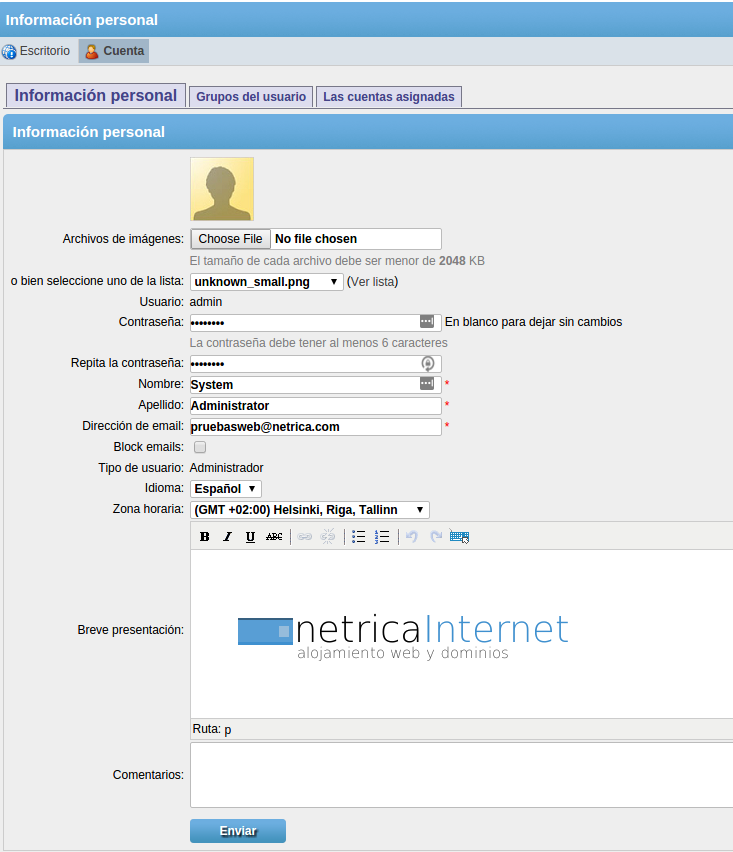Click the 'No file chosen' text
Image resolution: width=733 pixels, height=852 pixels.
coord(316,239)
